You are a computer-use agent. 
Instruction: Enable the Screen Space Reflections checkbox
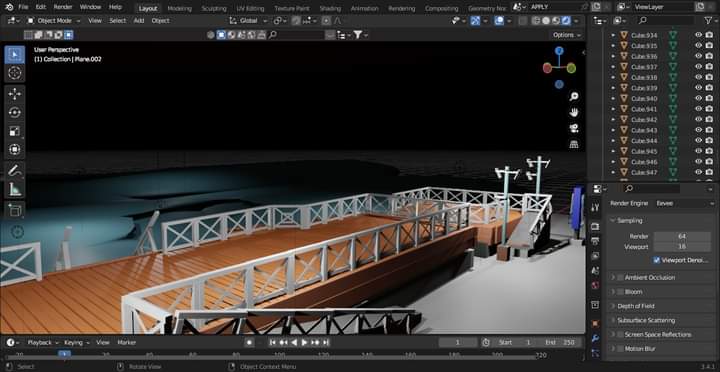620,334
